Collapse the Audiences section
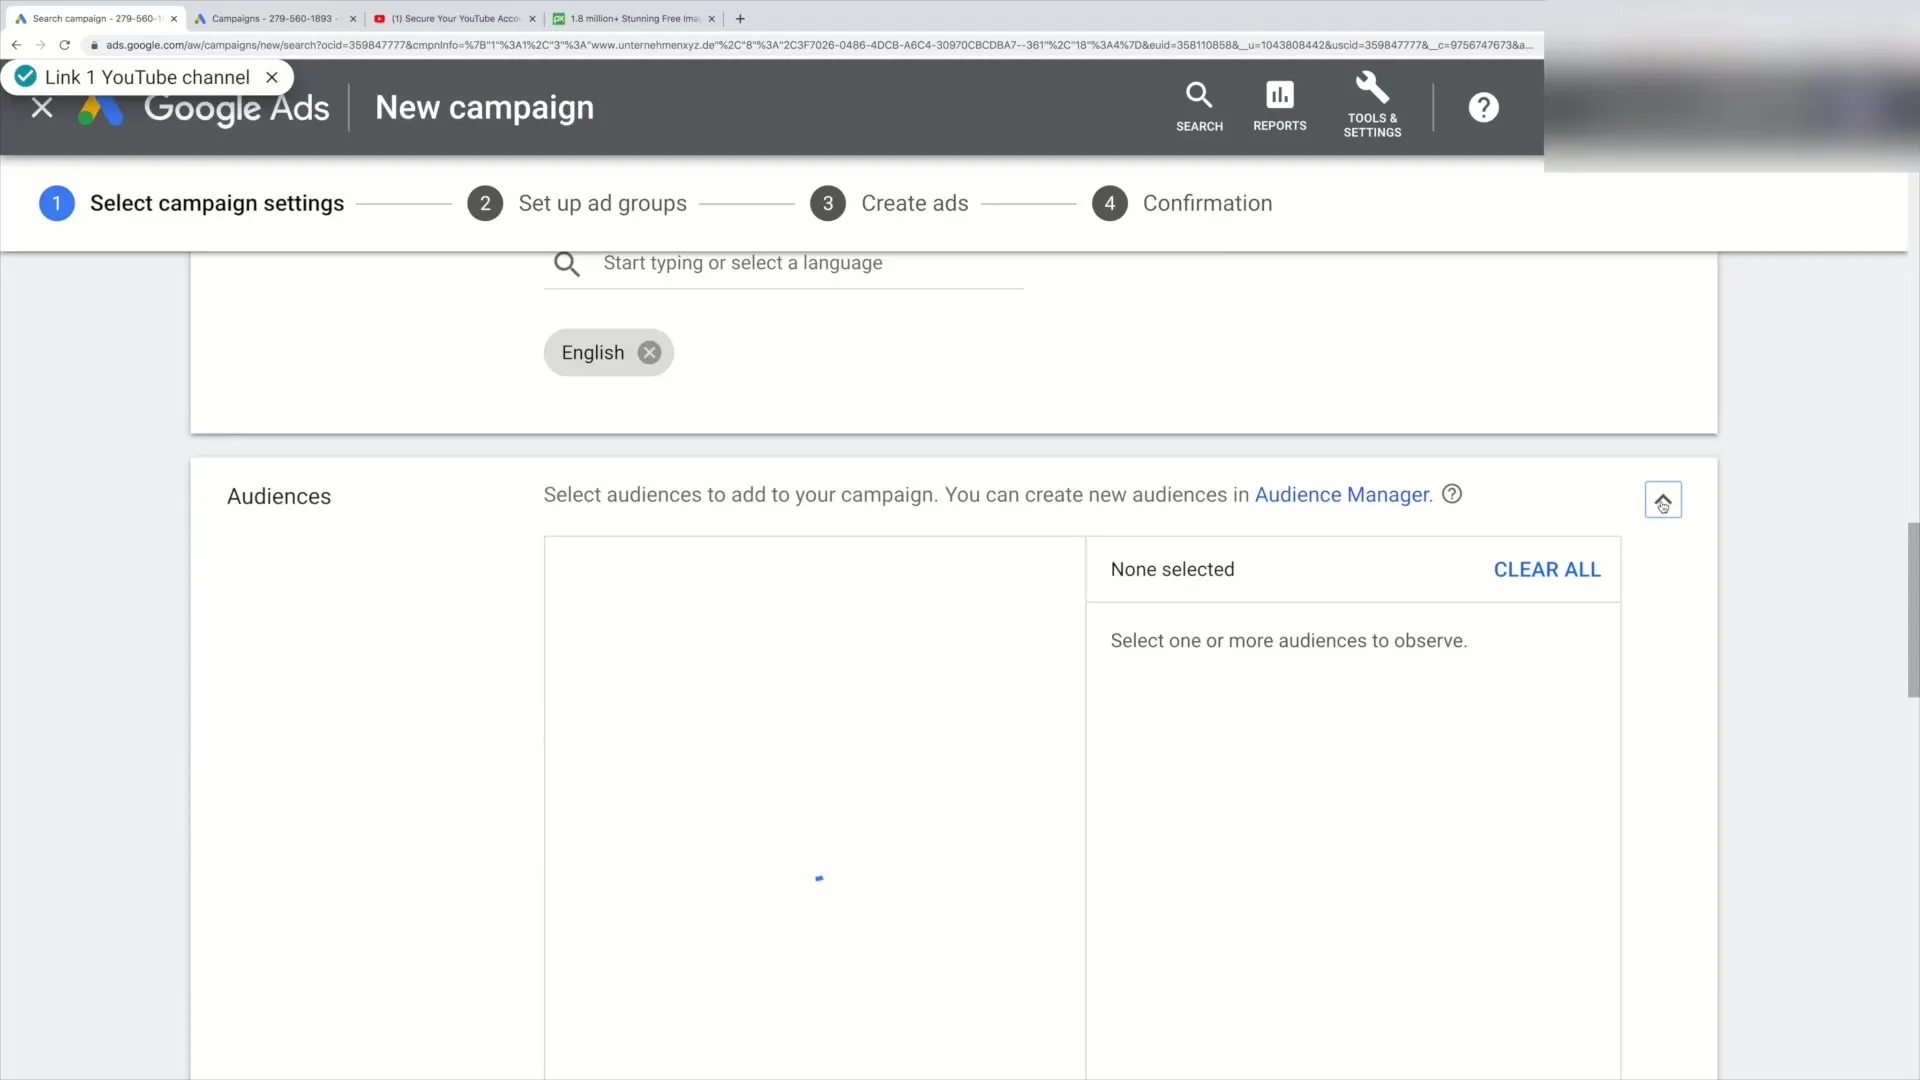Image resolution: width=1920 pixels, height=1080 pixels. coord(1663,500)
